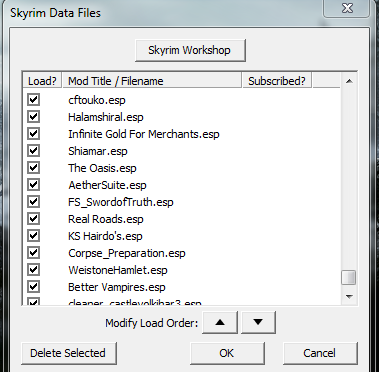Uncheck Real Roads.esp checkbox

pos(33,219)
